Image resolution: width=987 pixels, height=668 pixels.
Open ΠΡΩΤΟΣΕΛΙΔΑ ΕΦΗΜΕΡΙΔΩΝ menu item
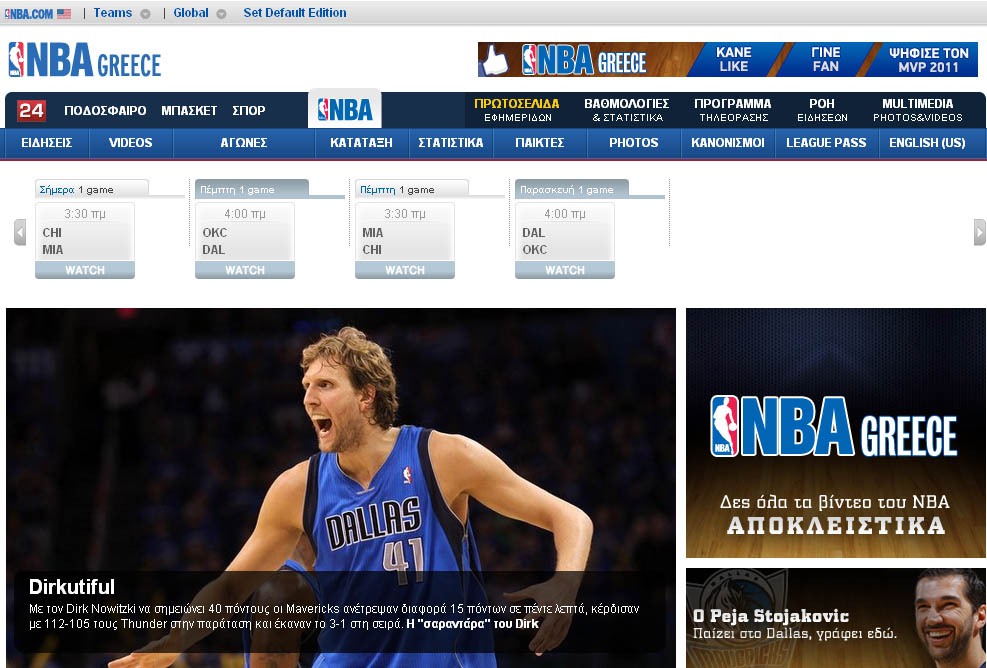click(517, 110)
